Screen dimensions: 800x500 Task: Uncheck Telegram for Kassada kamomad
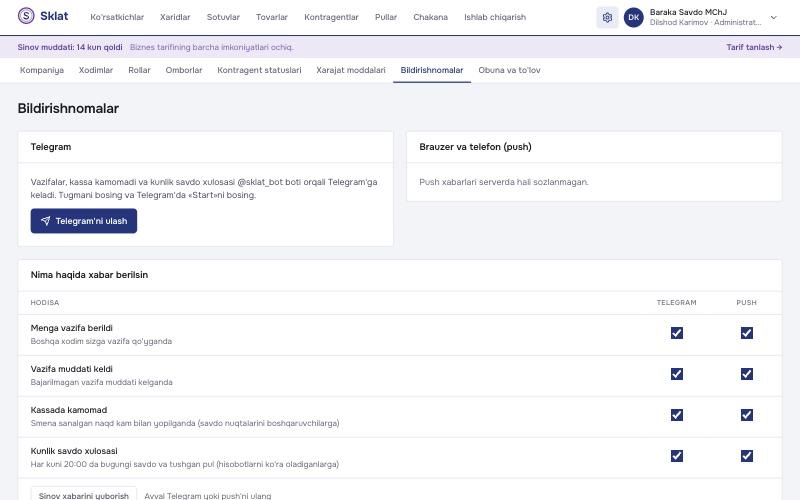(x=677, y=415)
